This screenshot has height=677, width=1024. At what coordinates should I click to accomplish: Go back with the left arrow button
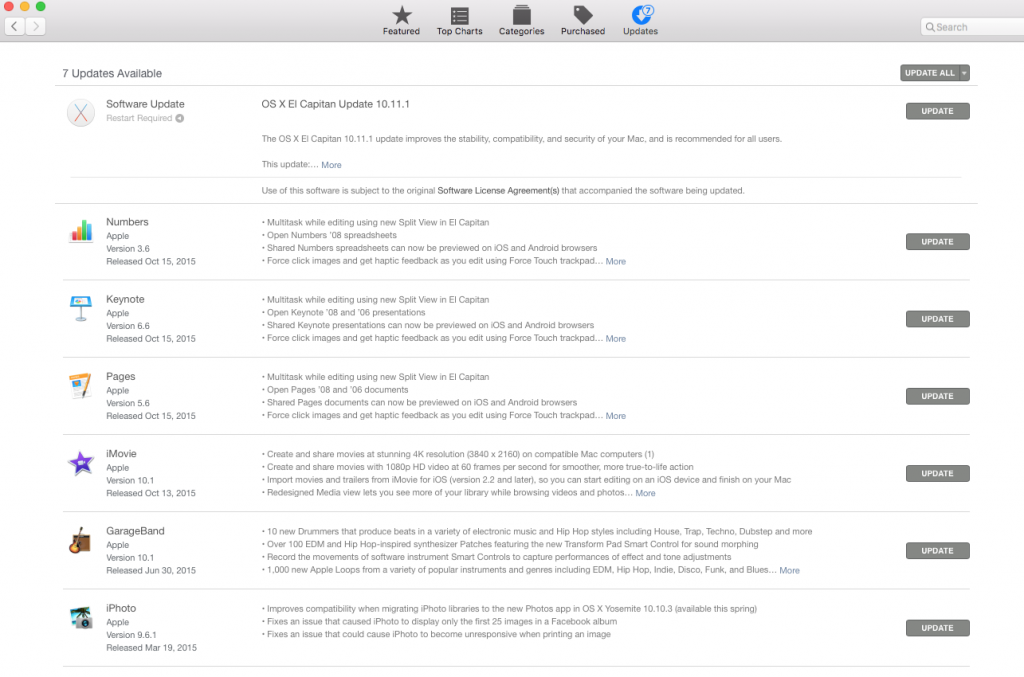tap(14, 27)
